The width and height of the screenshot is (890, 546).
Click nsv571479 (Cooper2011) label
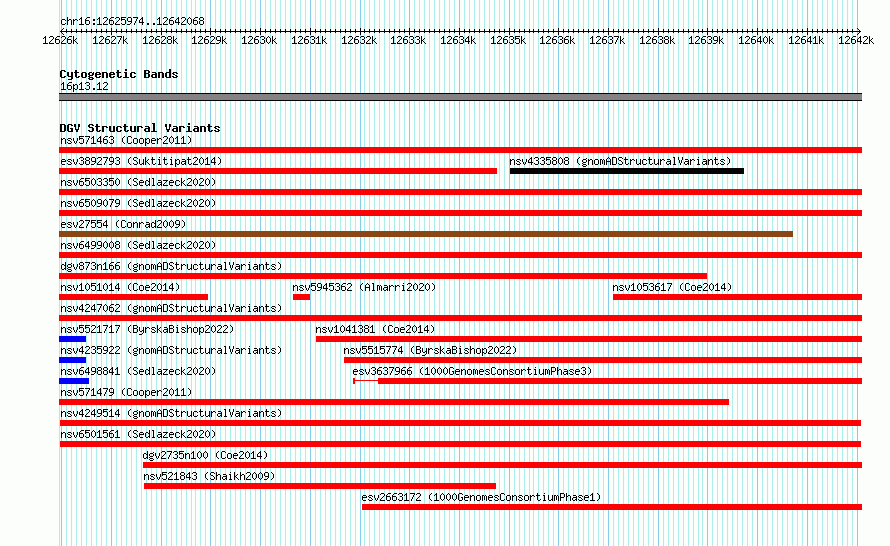click(x=126, y=392)
